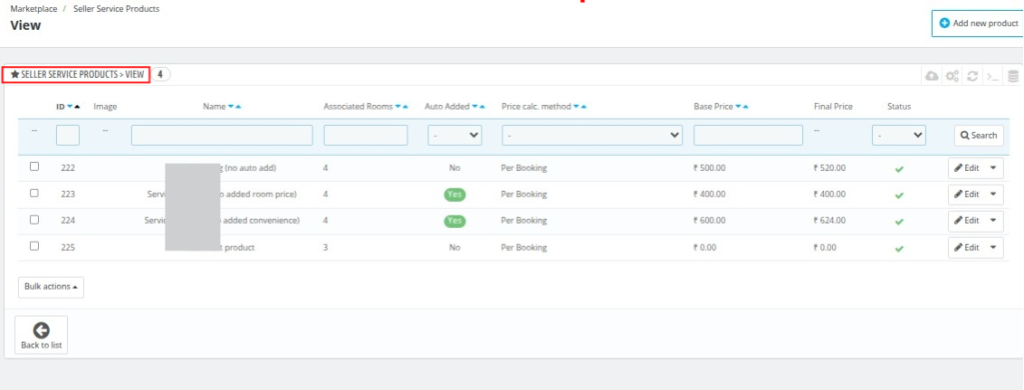
Task: Click the cloud upload export icon
Action: [932, 76]
